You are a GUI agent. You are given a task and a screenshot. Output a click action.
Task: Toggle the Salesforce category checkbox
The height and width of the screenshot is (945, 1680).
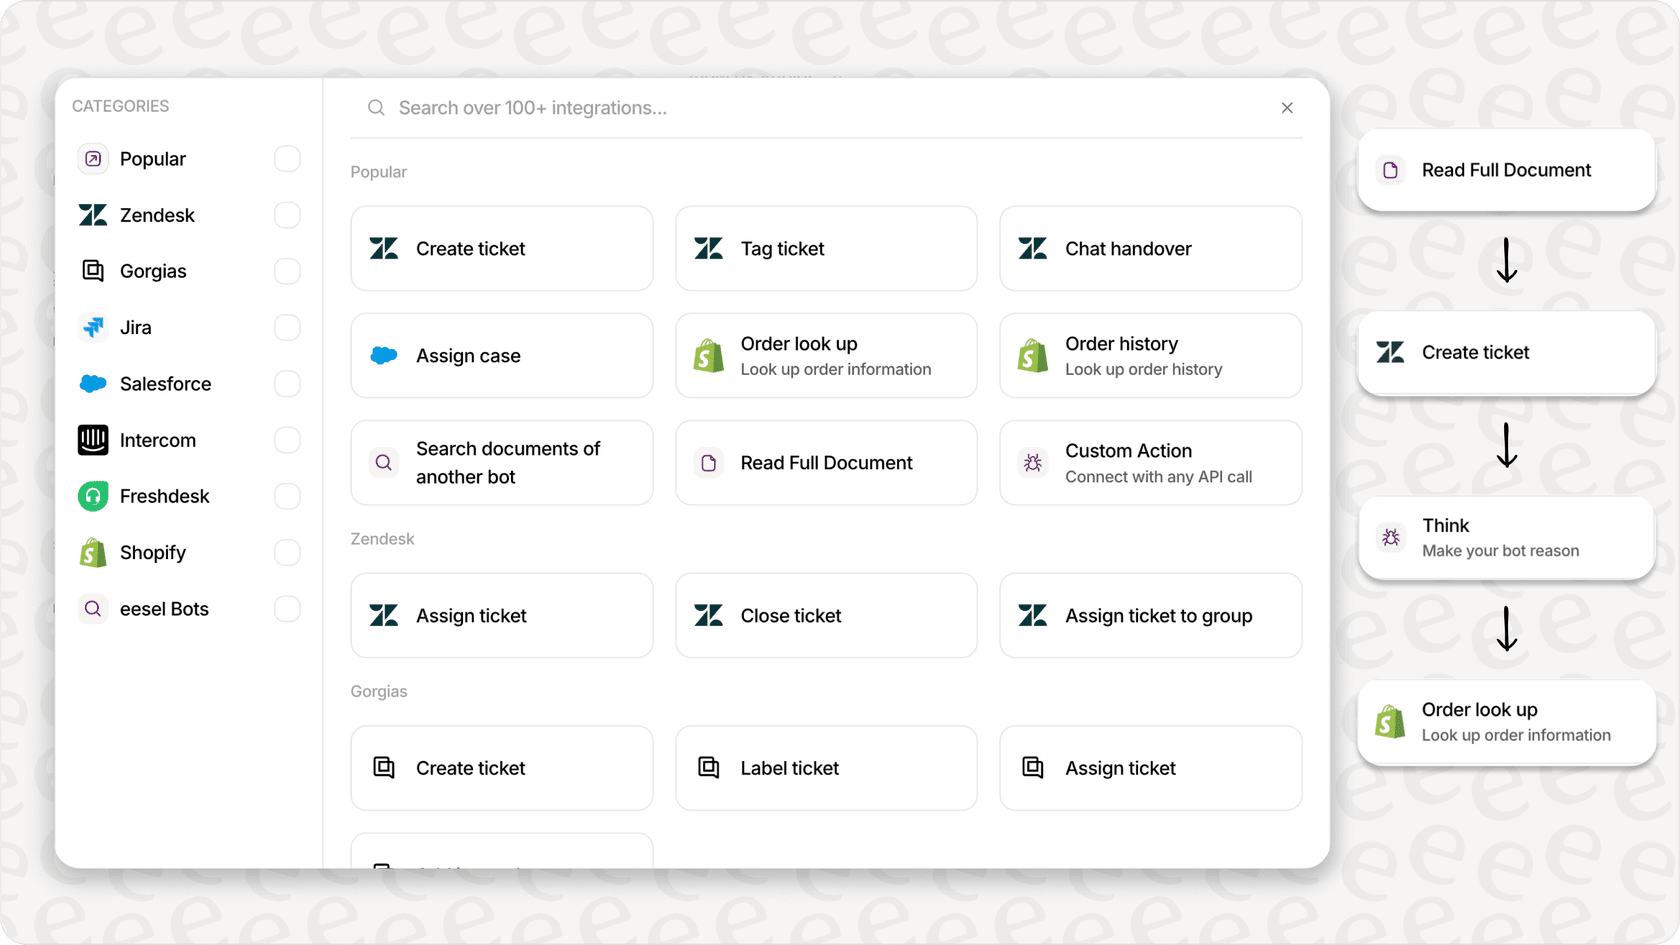point(287,384)
